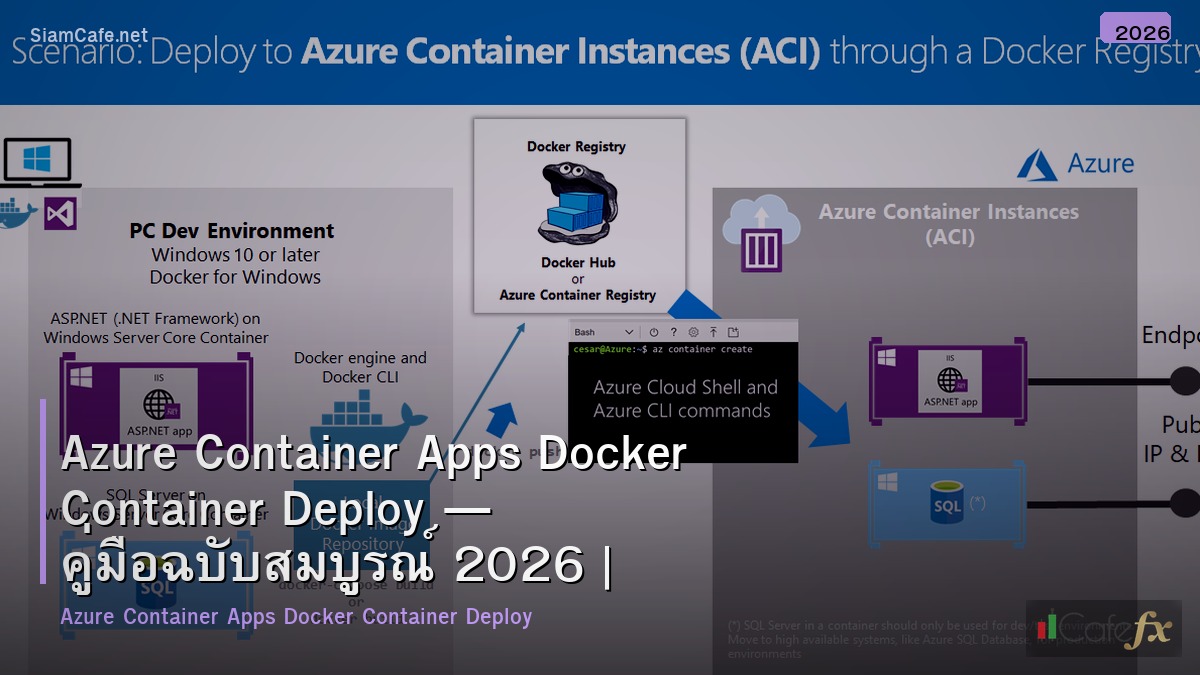Image resolution: width=1200 pixels, height=675 pixels.
Task: Open a new Cloud Shell window icon
Action: (x=734, y=332)
